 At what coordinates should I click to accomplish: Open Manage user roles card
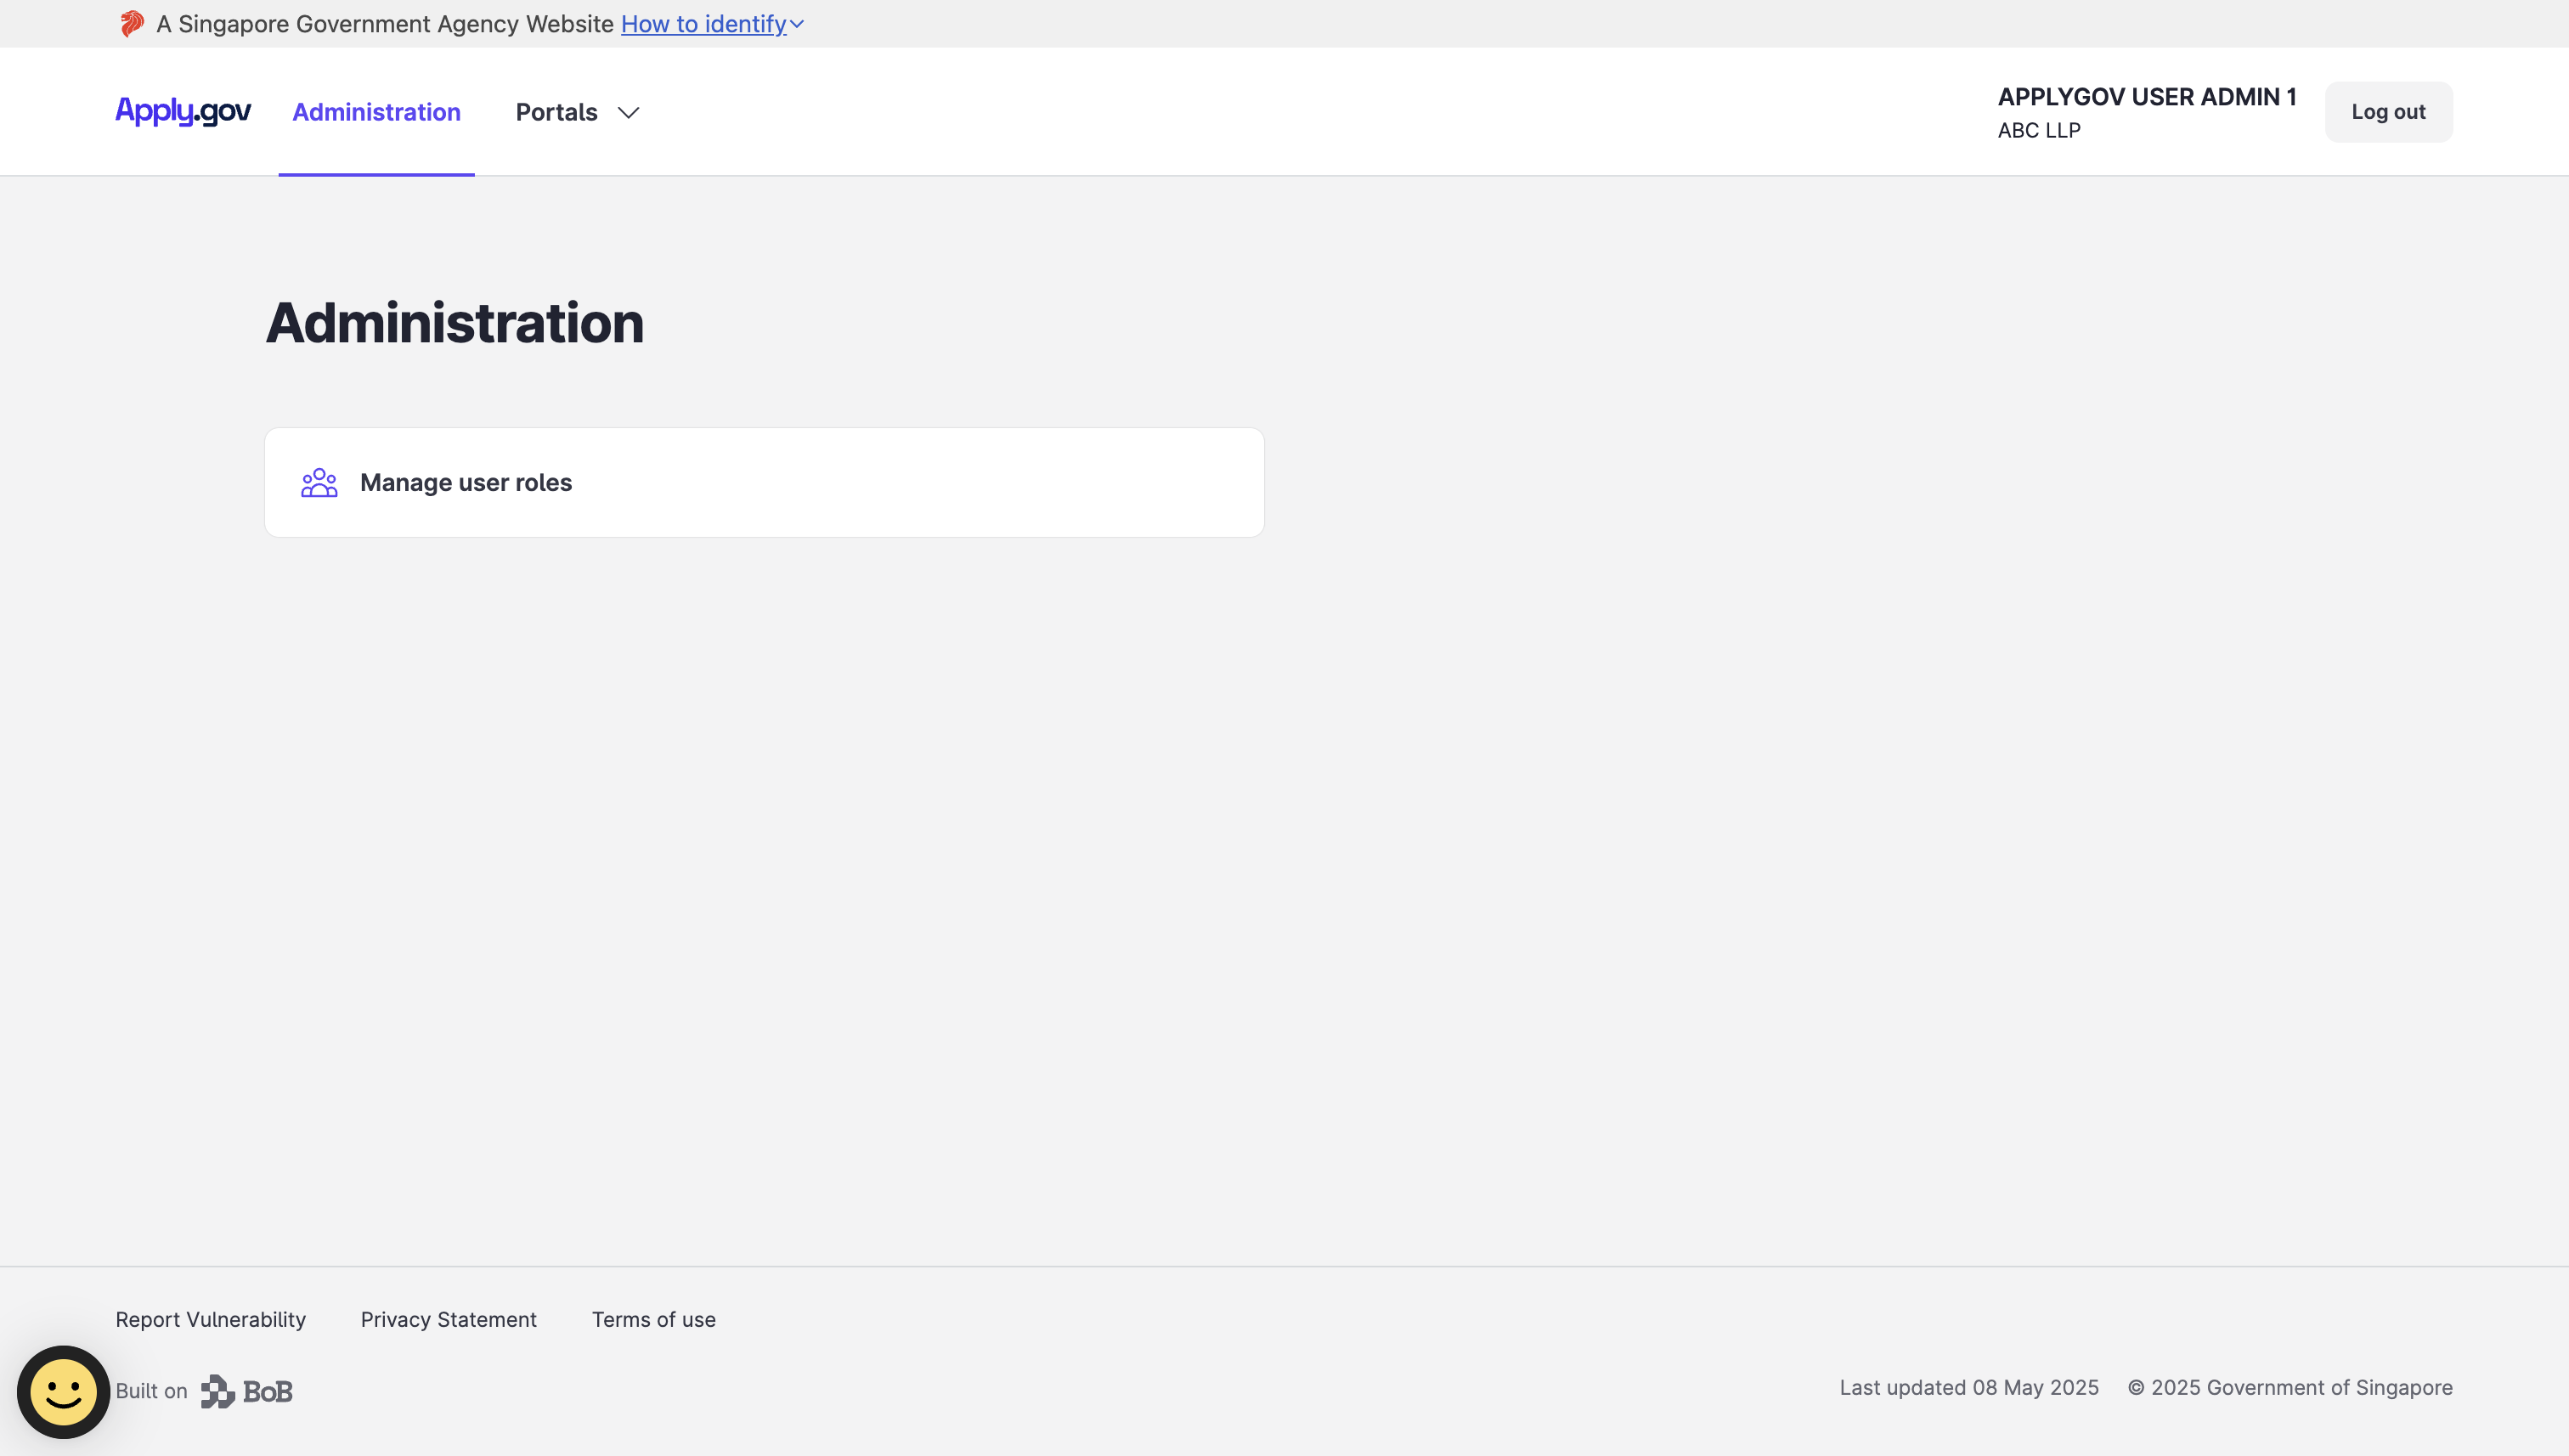pyautogui.click(x=764, y=482)
